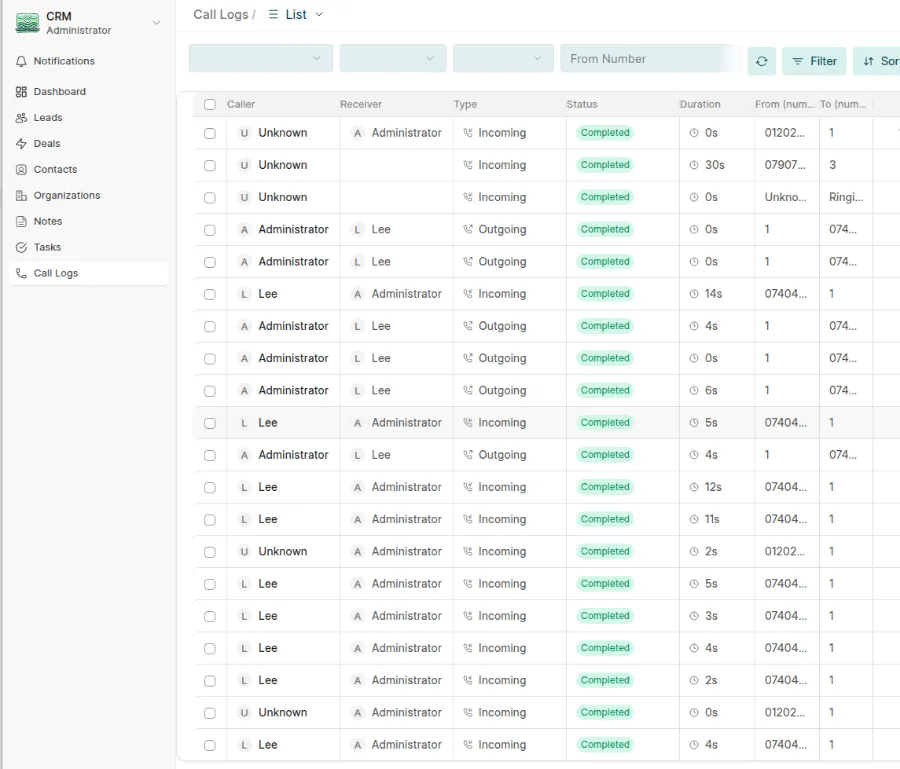Check the row with 30s duration
Viewport: 900px width, 769px height.
210,165
